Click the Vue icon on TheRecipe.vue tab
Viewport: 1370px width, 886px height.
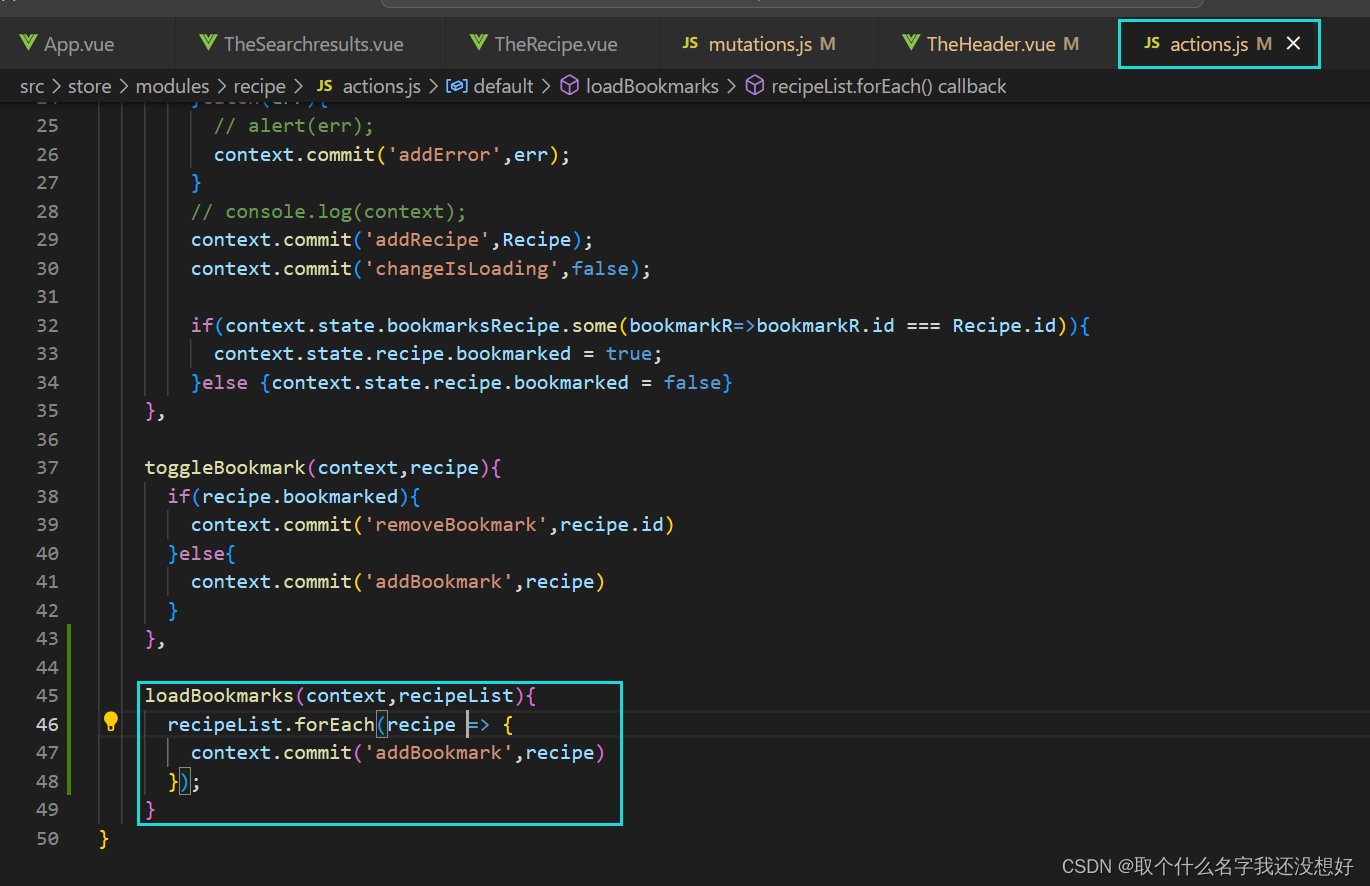click(x=478, y=43)
